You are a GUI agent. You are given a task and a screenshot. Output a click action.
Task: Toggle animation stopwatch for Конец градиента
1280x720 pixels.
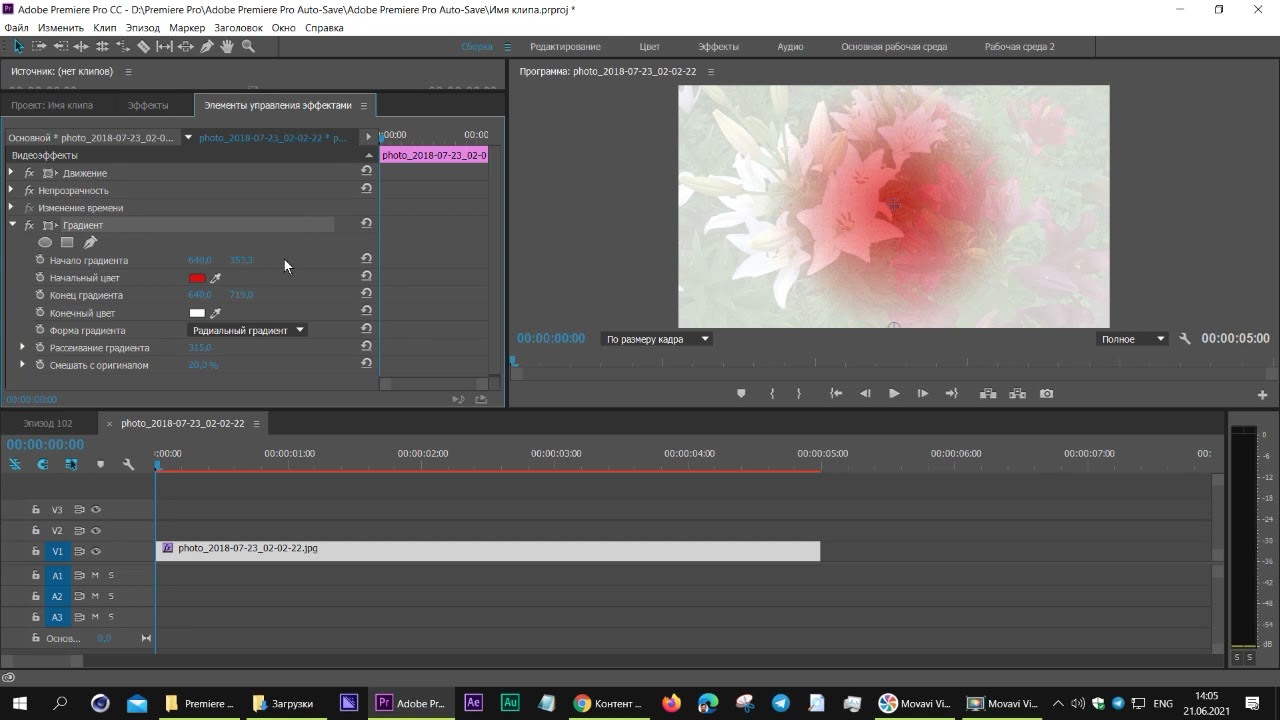(x=40, y=295)
